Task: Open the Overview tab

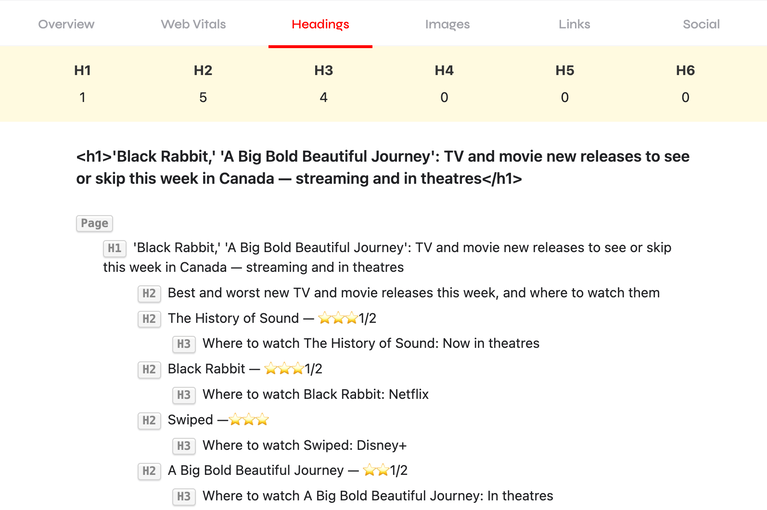Action: 66,24
